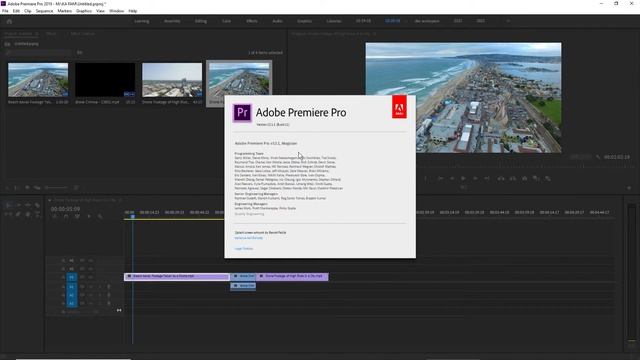Select the Type tool
Screen dimensions: 640x360
click(x=37, y=214)
